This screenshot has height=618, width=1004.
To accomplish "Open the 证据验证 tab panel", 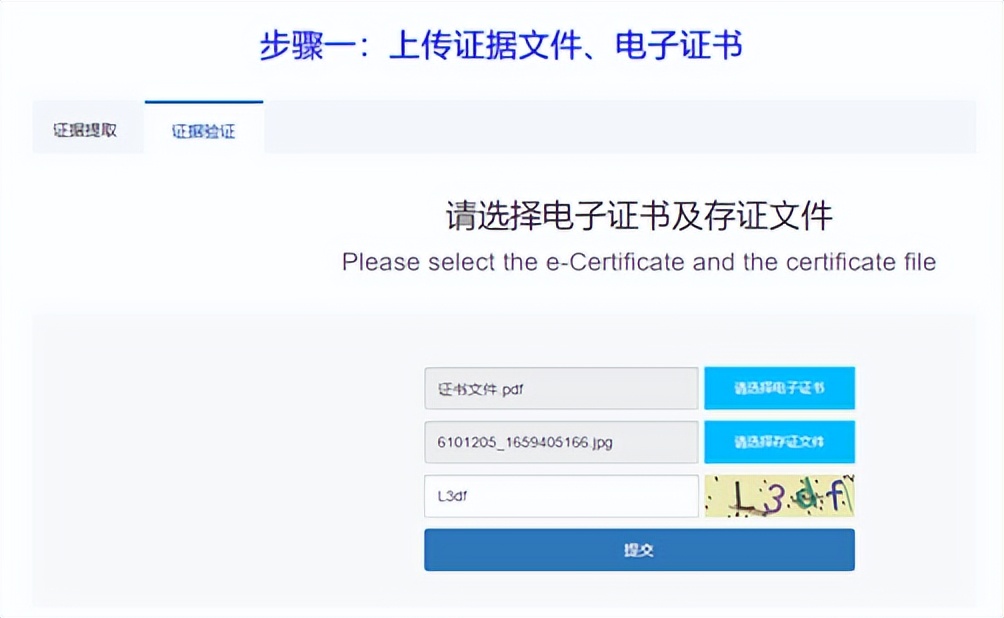I will click(203, 128).
